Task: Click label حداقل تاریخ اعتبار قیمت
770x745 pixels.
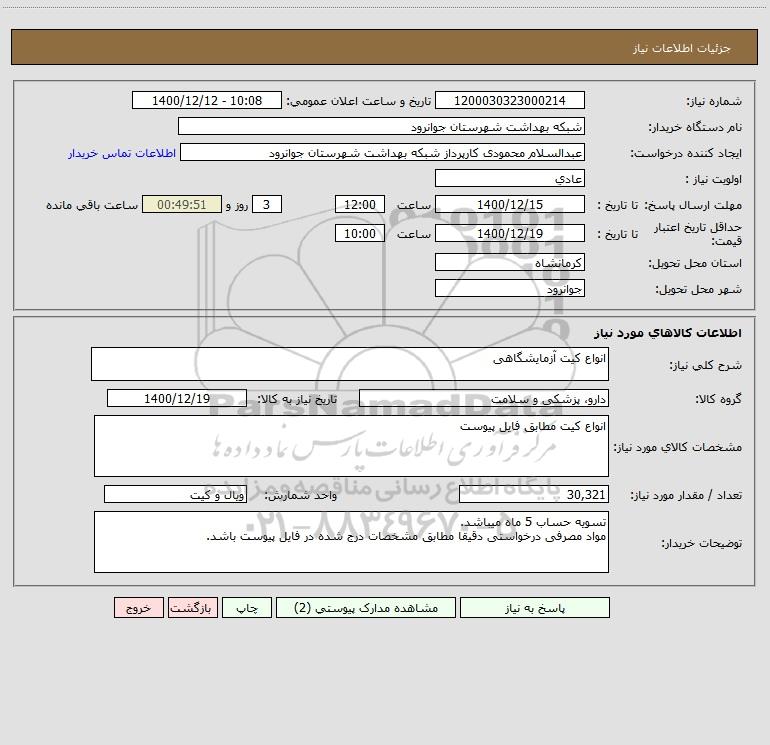Action: [x=698, y=234]
